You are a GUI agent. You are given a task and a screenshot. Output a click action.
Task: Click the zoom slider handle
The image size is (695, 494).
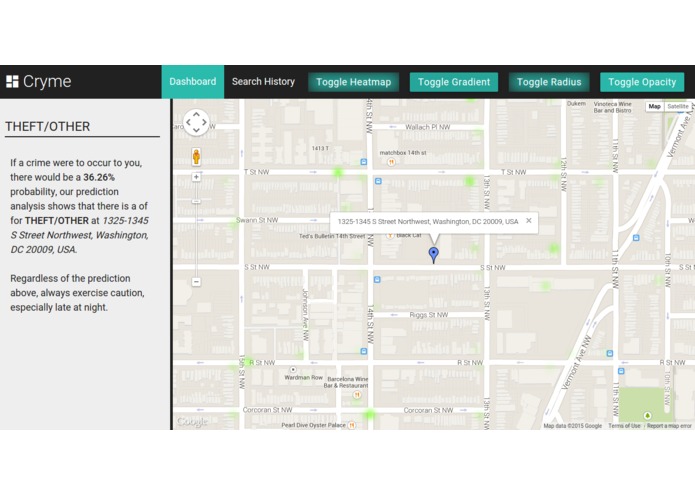196,202
